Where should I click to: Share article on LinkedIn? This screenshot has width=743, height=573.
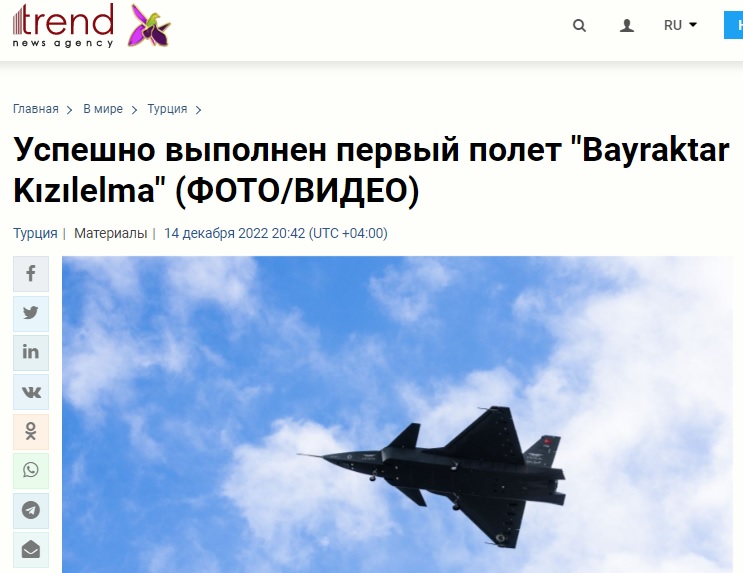click(x=31, y=353)
